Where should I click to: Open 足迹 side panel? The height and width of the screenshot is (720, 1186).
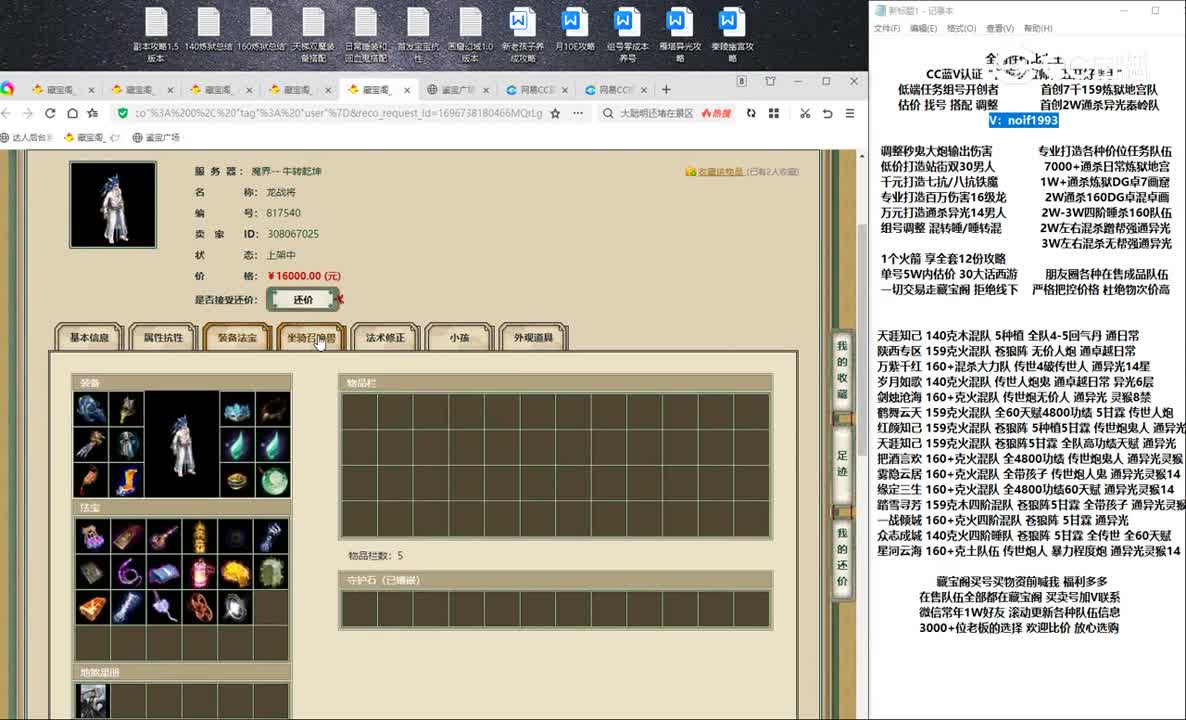(x=843, y=463)
